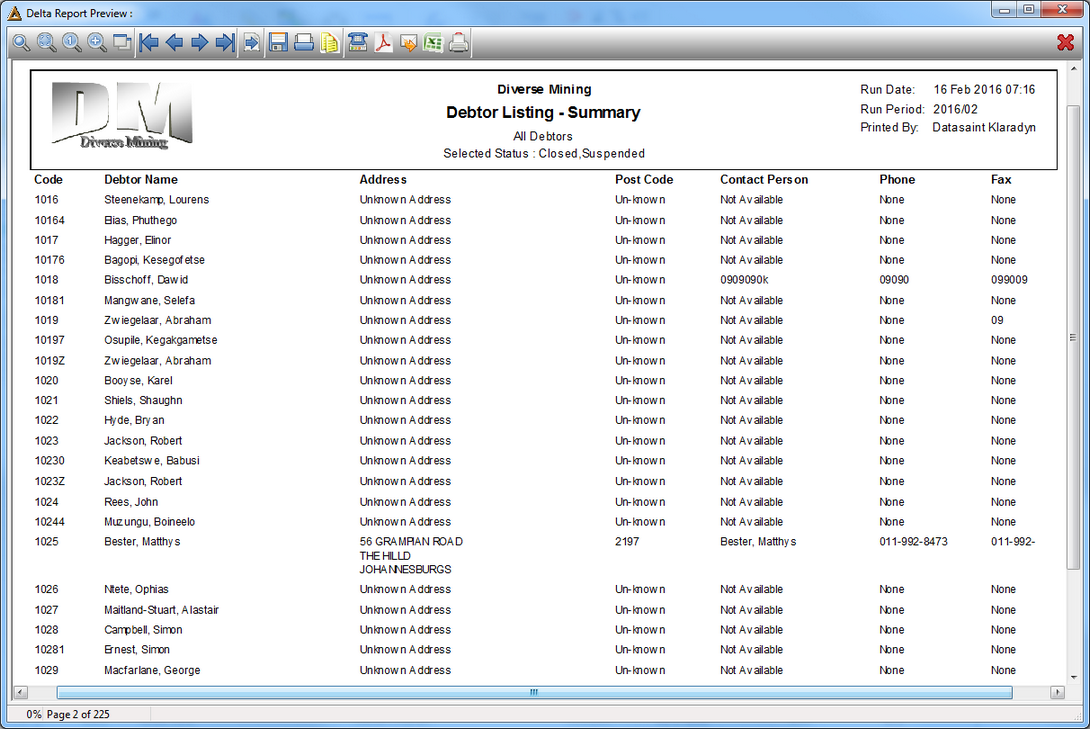Click the vertical scrollbar down arrow
Screen dimensions: 1090x729
click(x=1074, y=677)
